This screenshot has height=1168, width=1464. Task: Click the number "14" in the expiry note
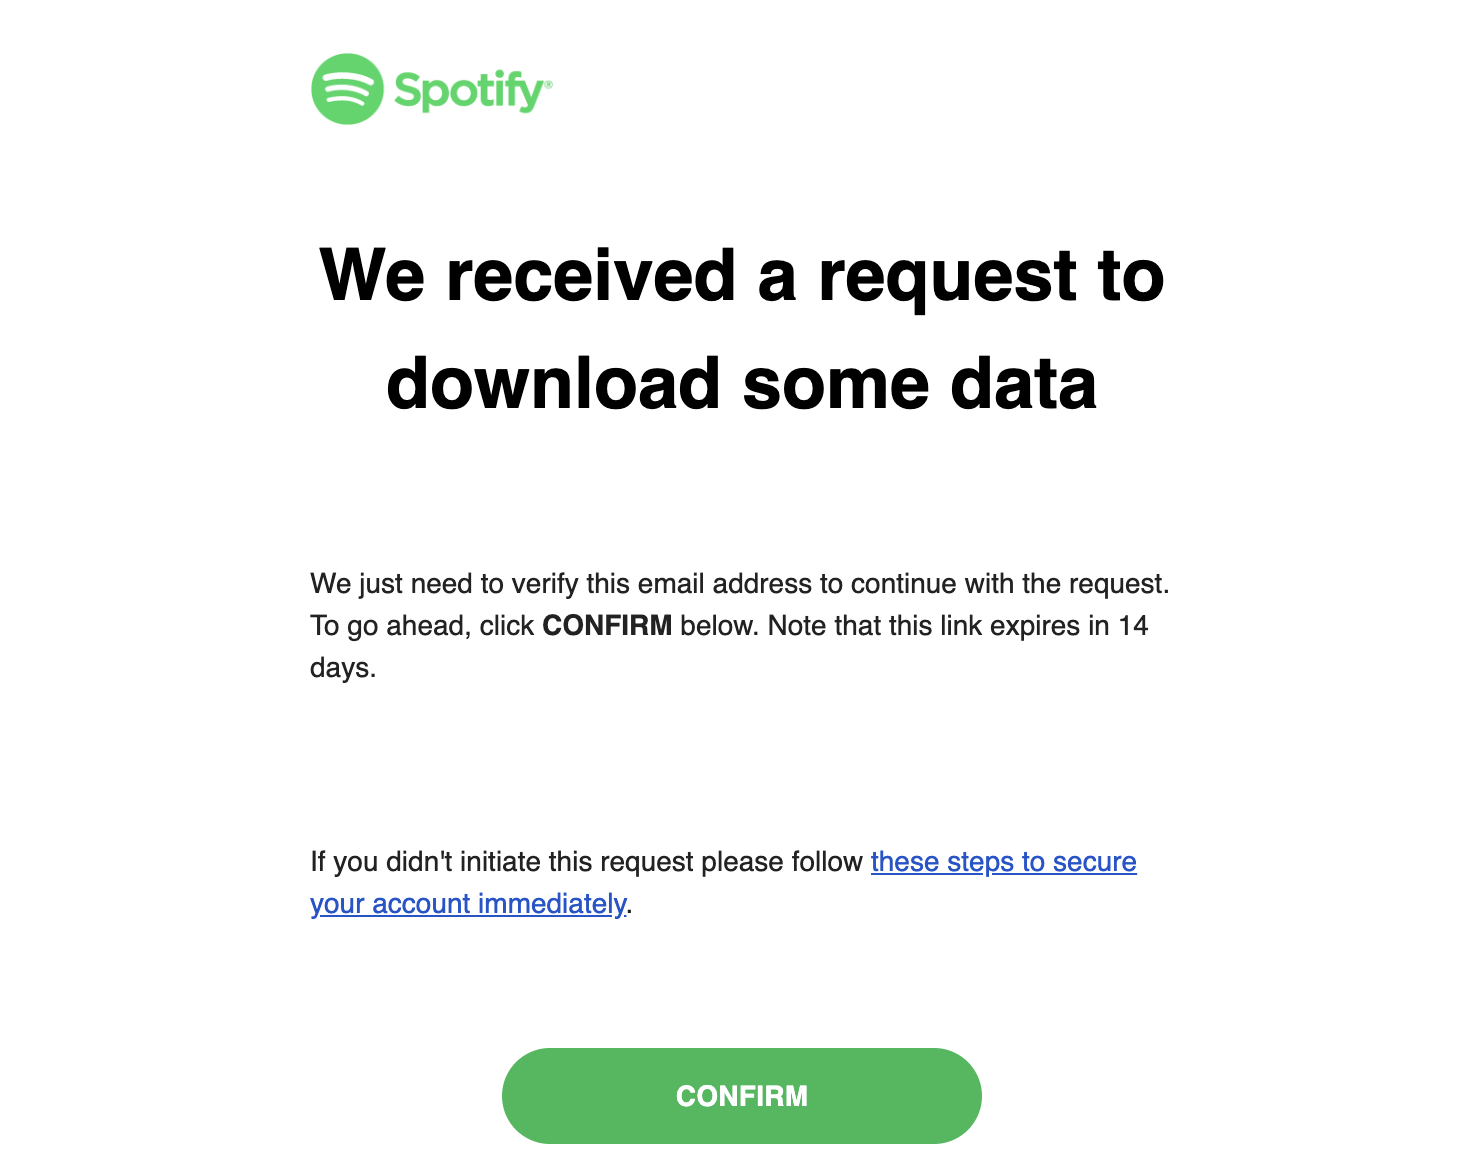point(1133,626)
